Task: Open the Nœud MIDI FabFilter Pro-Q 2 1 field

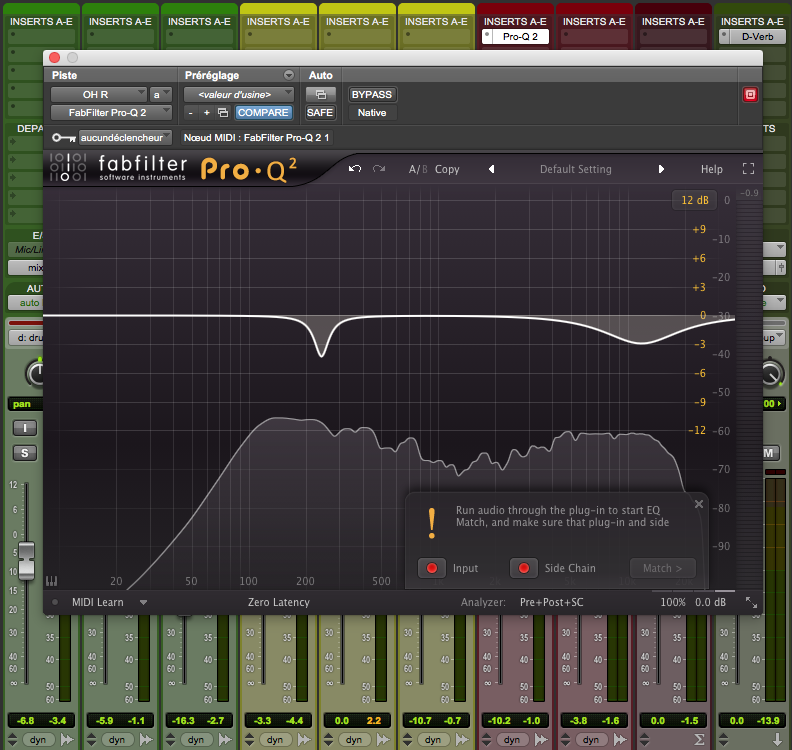Action: coord(256,137)
